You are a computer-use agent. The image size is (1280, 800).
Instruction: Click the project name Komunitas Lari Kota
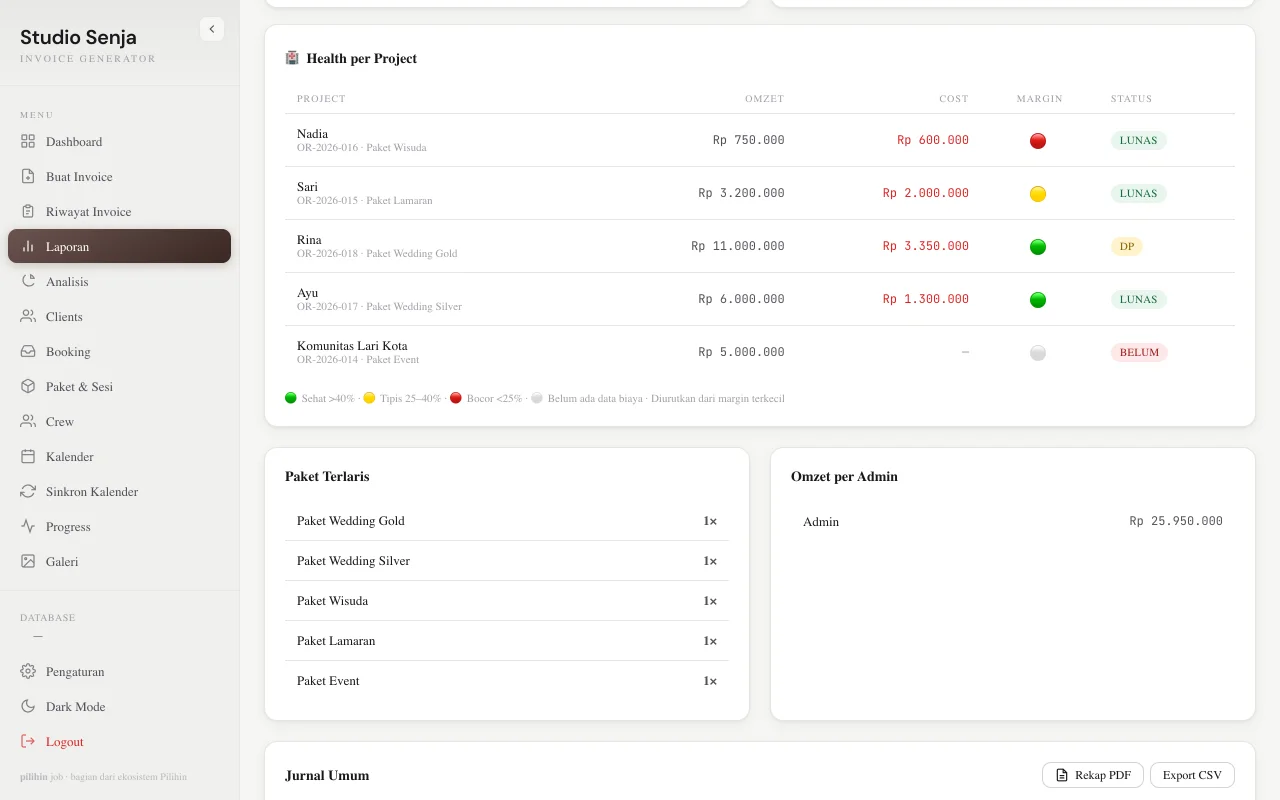[352, 346]
